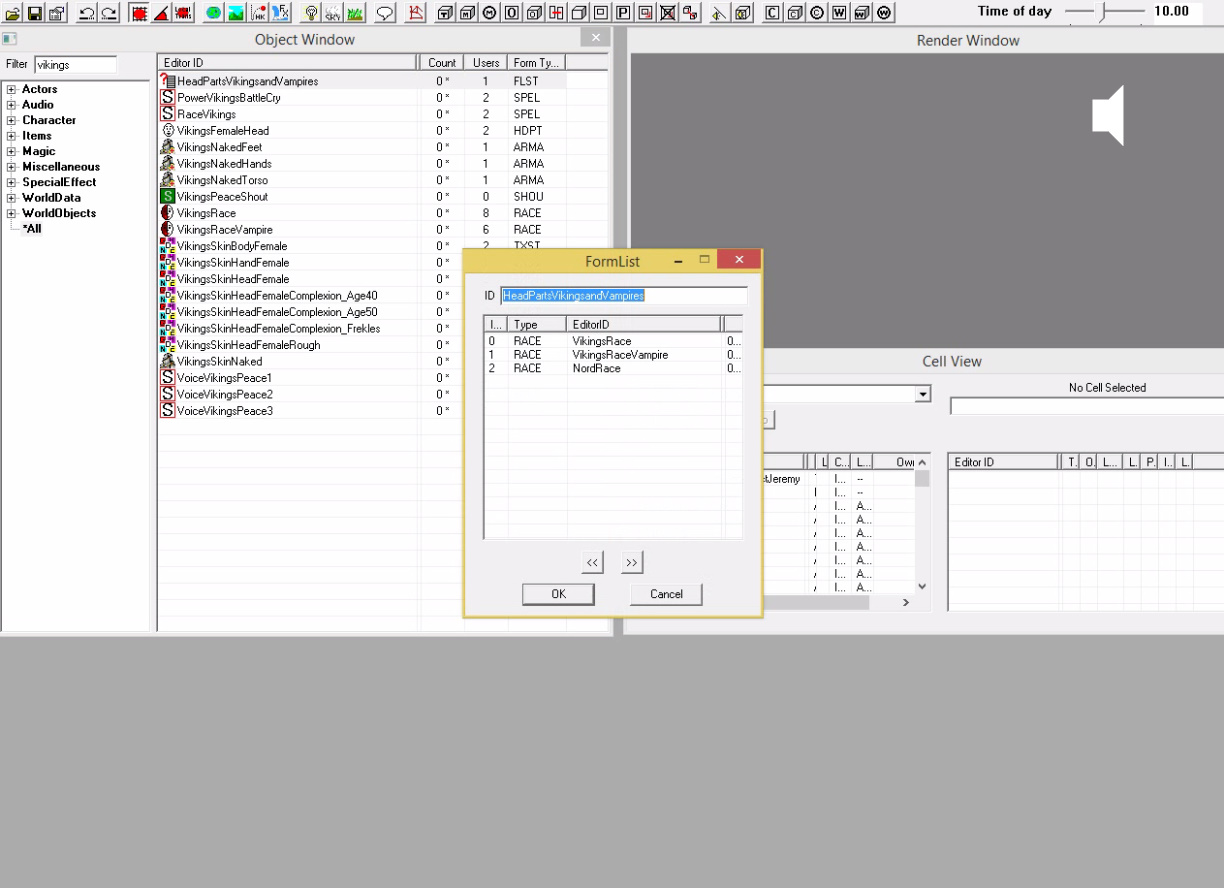Toggle the local transform icon
The image size is (1224, 888).
[183, 13]
